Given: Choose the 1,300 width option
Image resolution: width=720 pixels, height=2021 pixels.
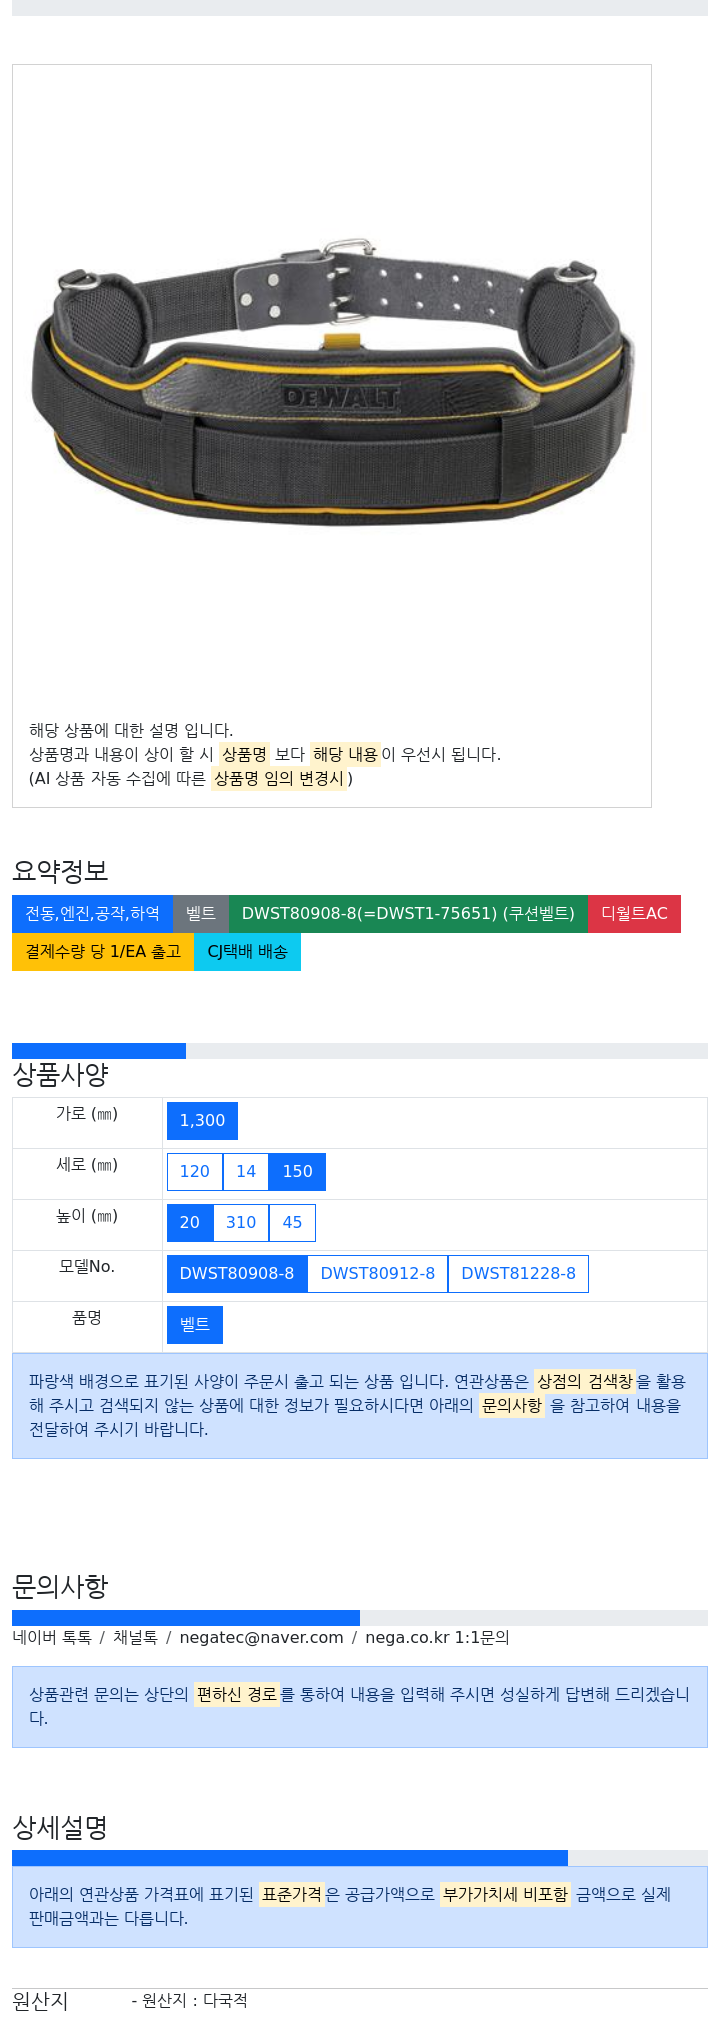Looking at the screenshot, I should (x=202, y=1121).
